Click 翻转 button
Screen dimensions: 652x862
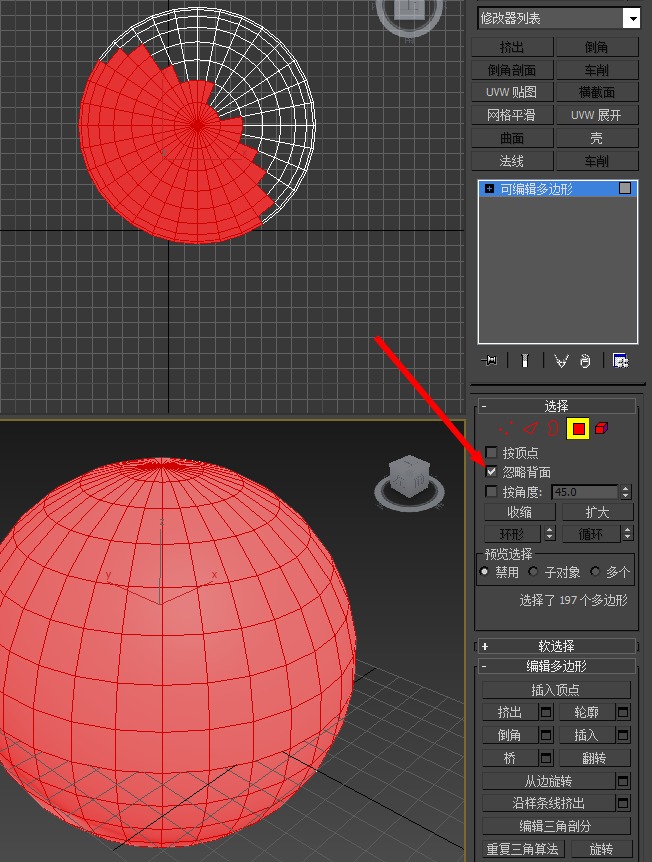pos(595,758)
